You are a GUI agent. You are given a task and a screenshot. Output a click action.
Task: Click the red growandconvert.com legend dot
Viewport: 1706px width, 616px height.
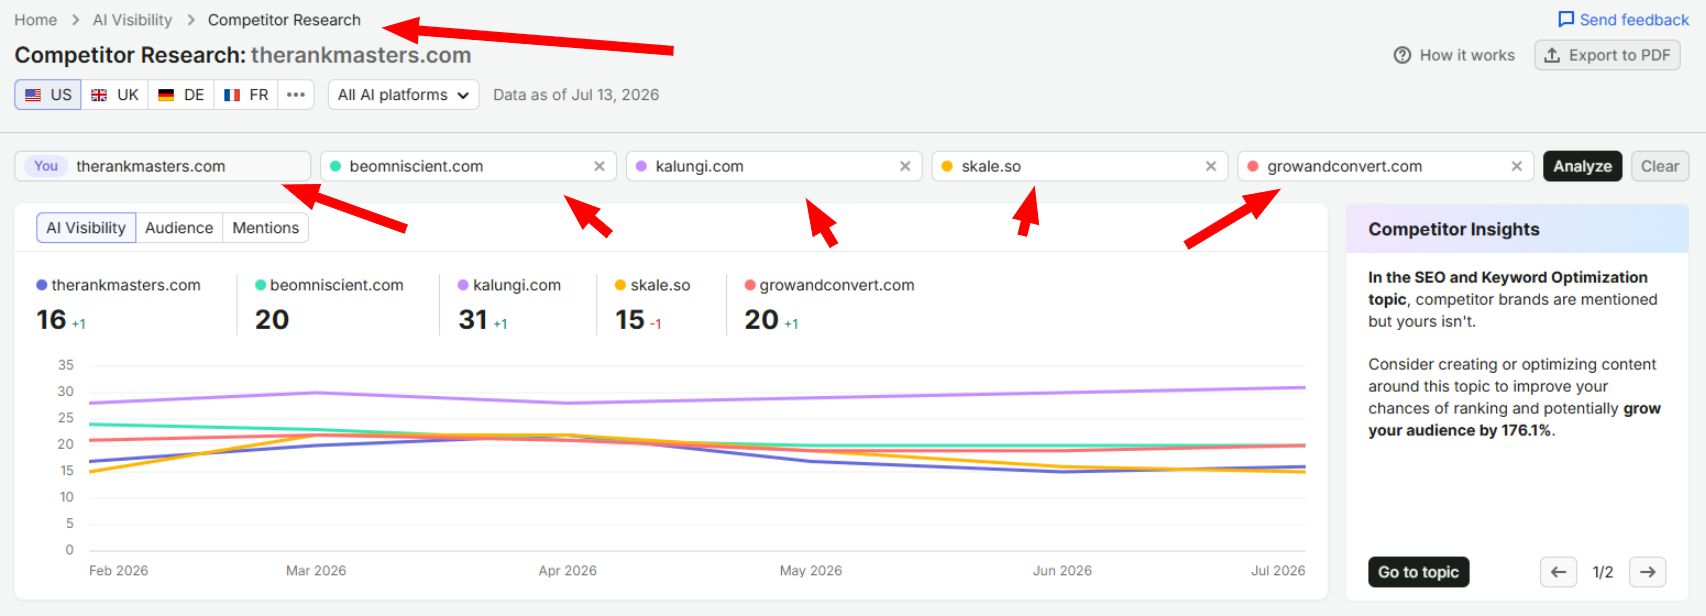click(750, 285)
